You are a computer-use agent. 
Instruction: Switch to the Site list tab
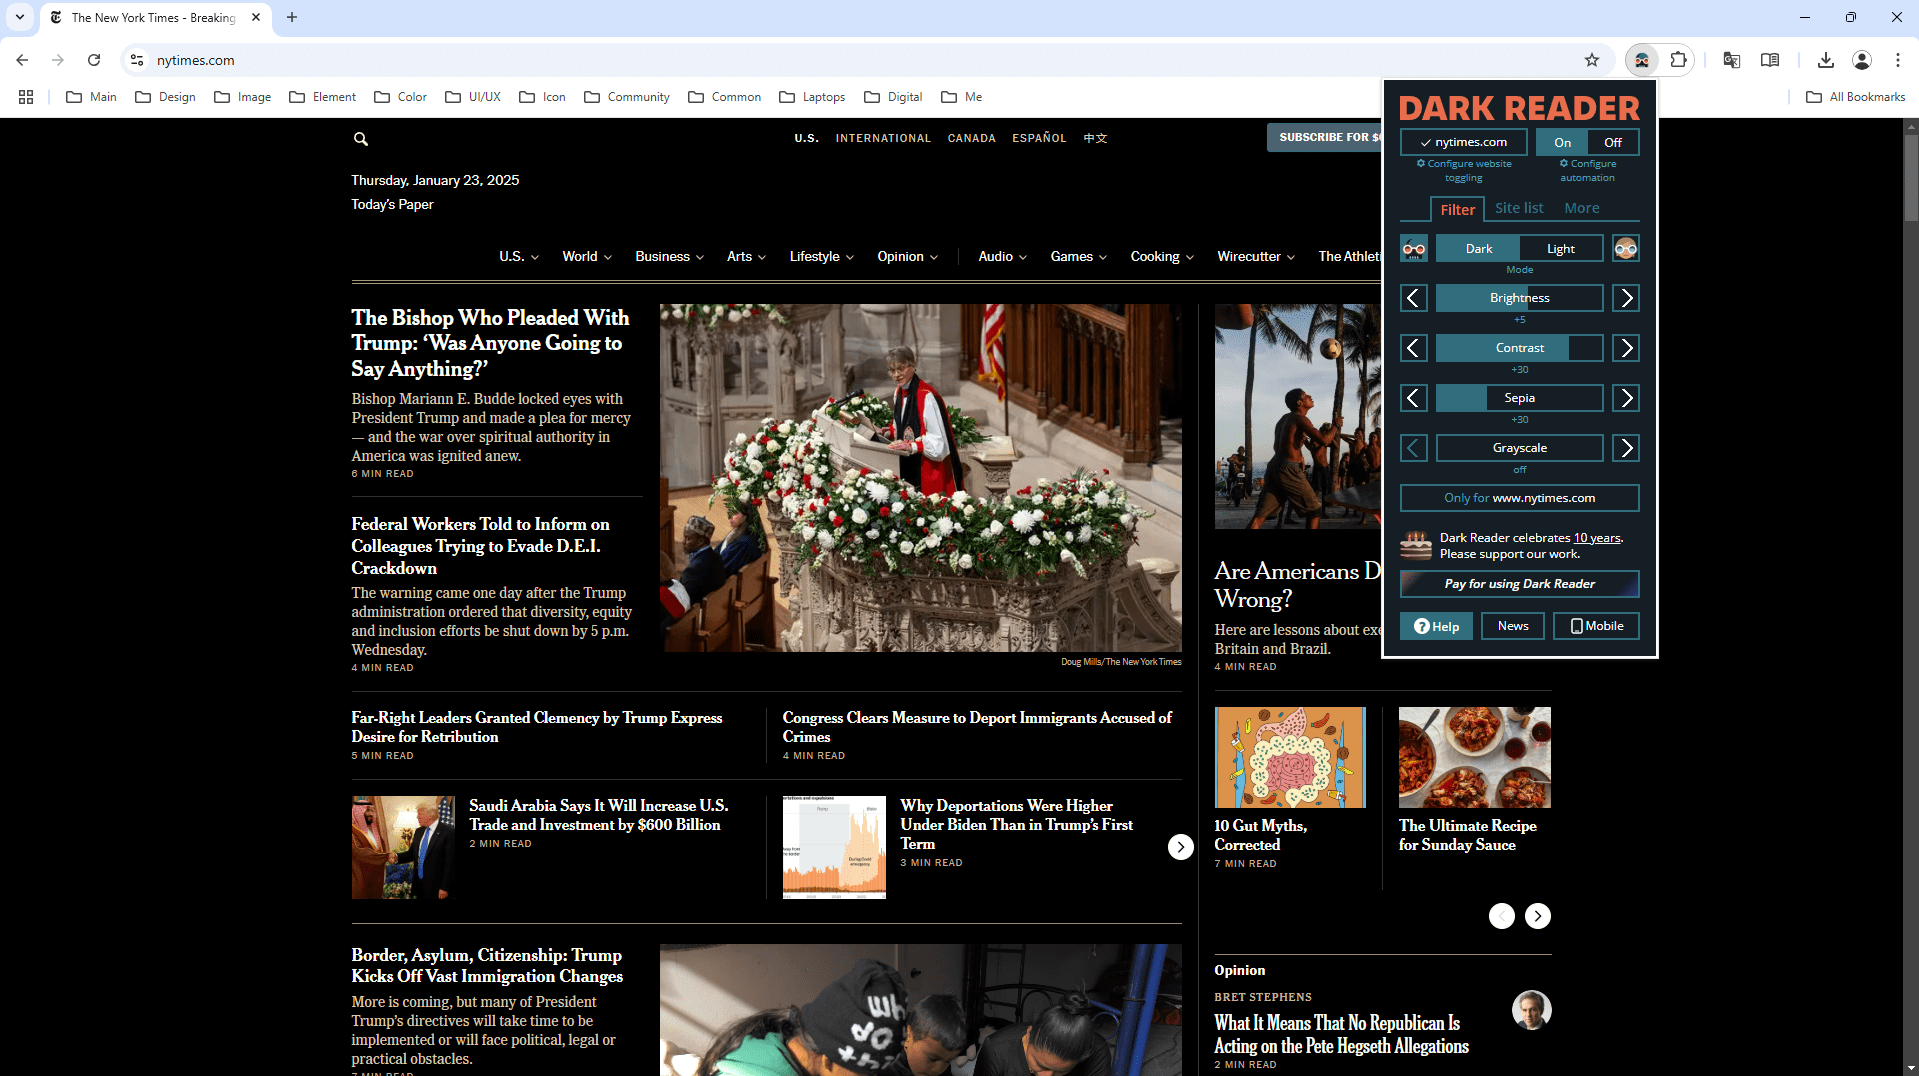[1519, 208]
